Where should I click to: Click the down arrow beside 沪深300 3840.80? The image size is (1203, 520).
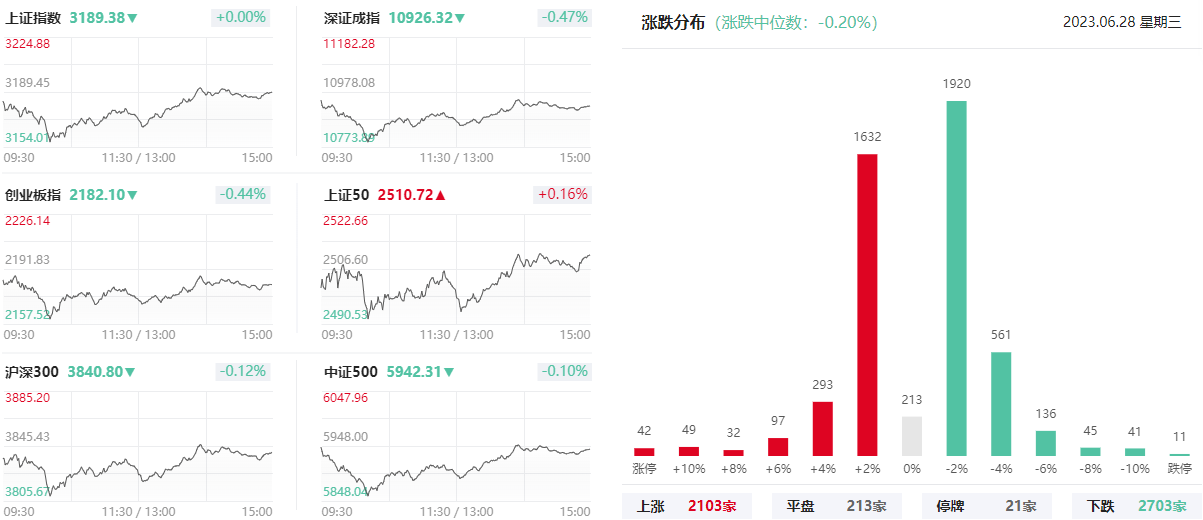click(x=129, y=372)
